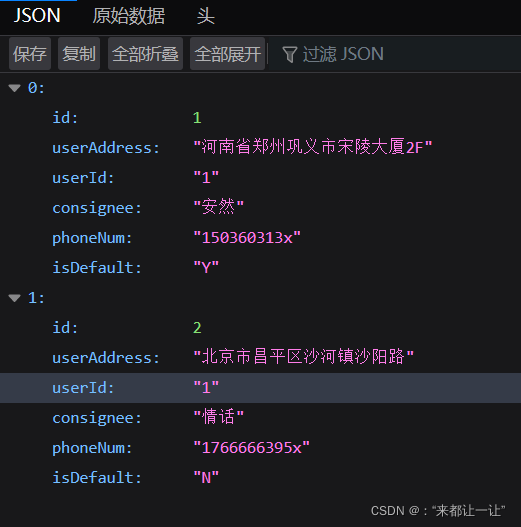Click the userAddress key in item 0

coord(106,148)
